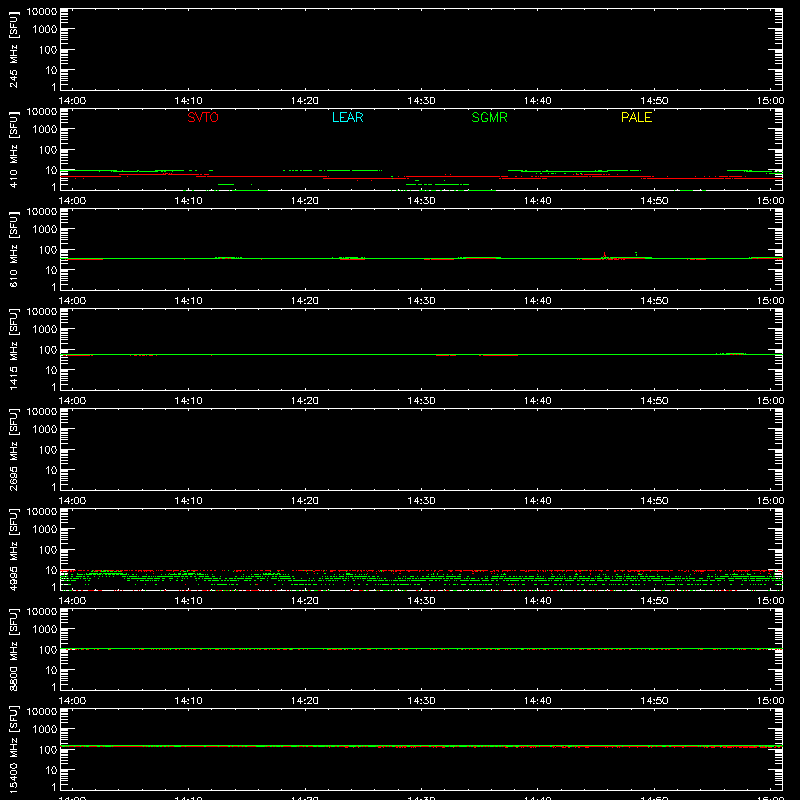Click the red spike in the 610 MHz plot

(605, 255)
